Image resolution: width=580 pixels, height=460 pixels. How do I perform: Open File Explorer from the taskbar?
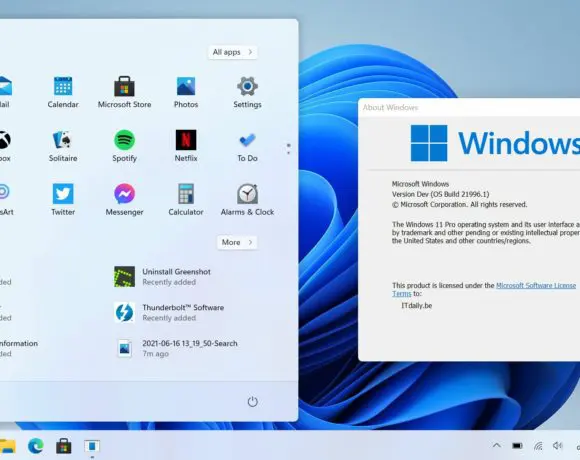7,446
